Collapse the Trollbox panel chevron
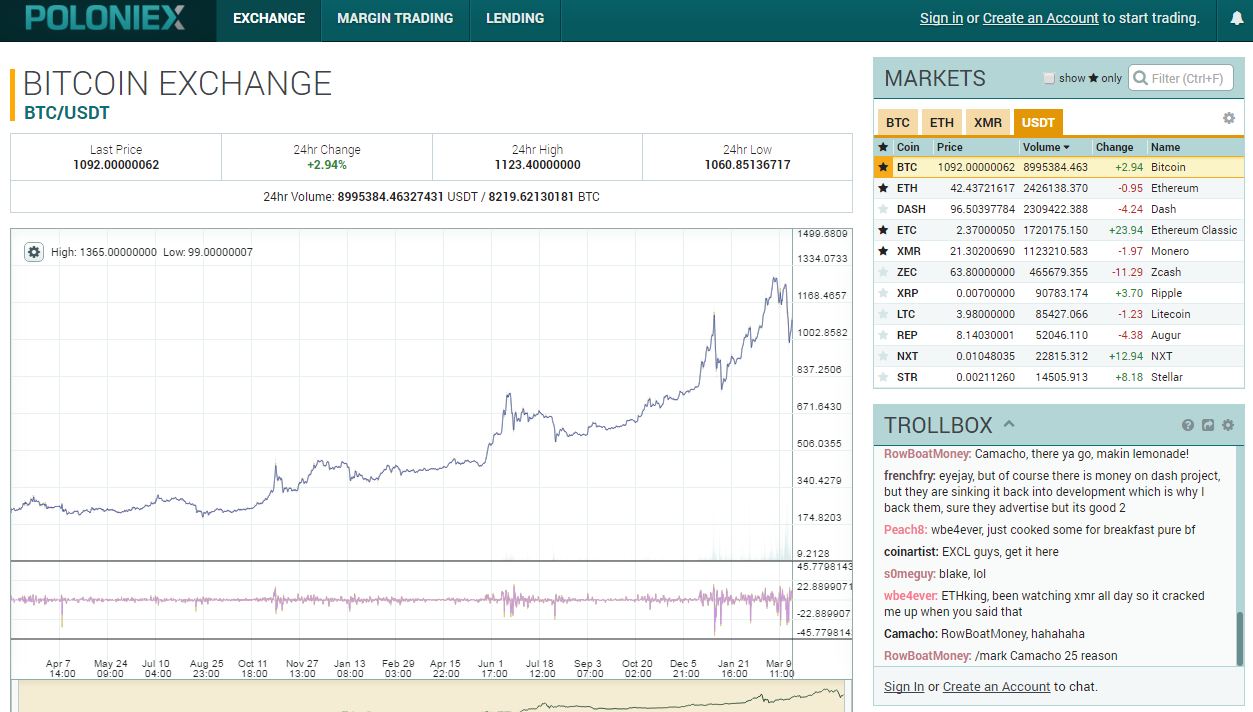 click(x=1009, y=424)
